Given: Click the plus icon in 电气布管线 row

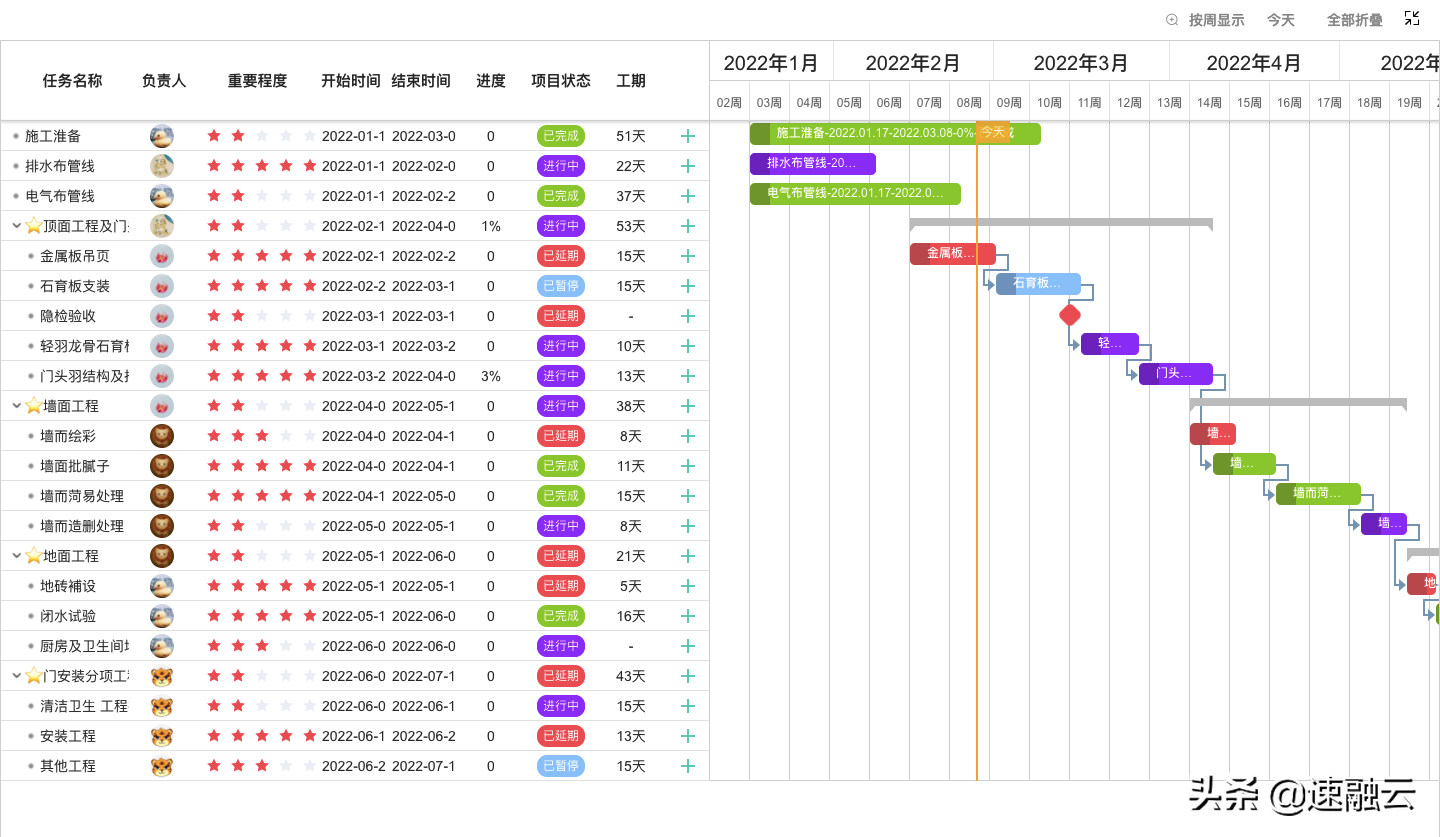Looking at the screenshot, I should (688, 196).
